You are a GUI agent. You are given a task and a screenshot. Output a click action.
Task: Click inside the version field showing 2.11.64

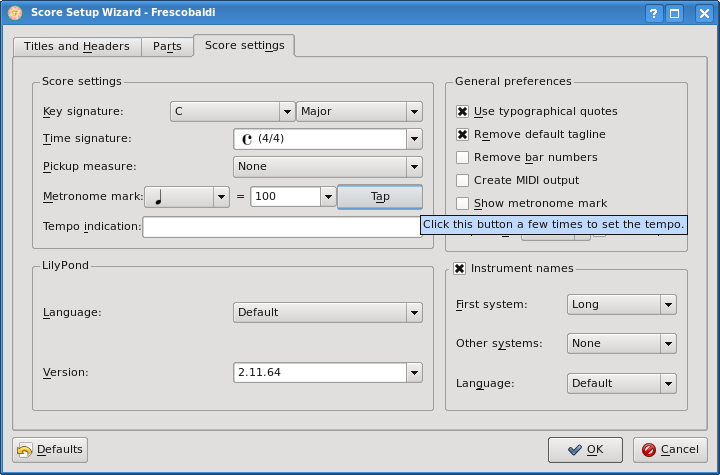click(320, 373)
